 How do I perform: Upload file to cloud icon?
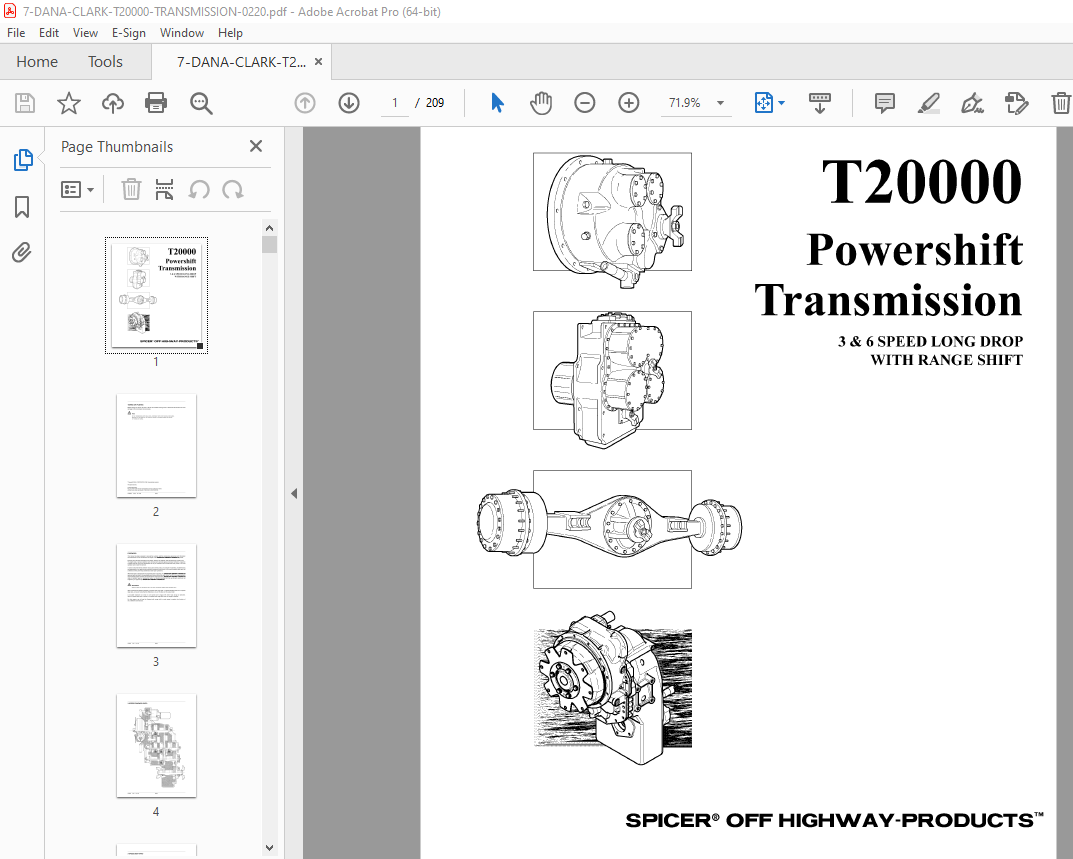point(113,103)
